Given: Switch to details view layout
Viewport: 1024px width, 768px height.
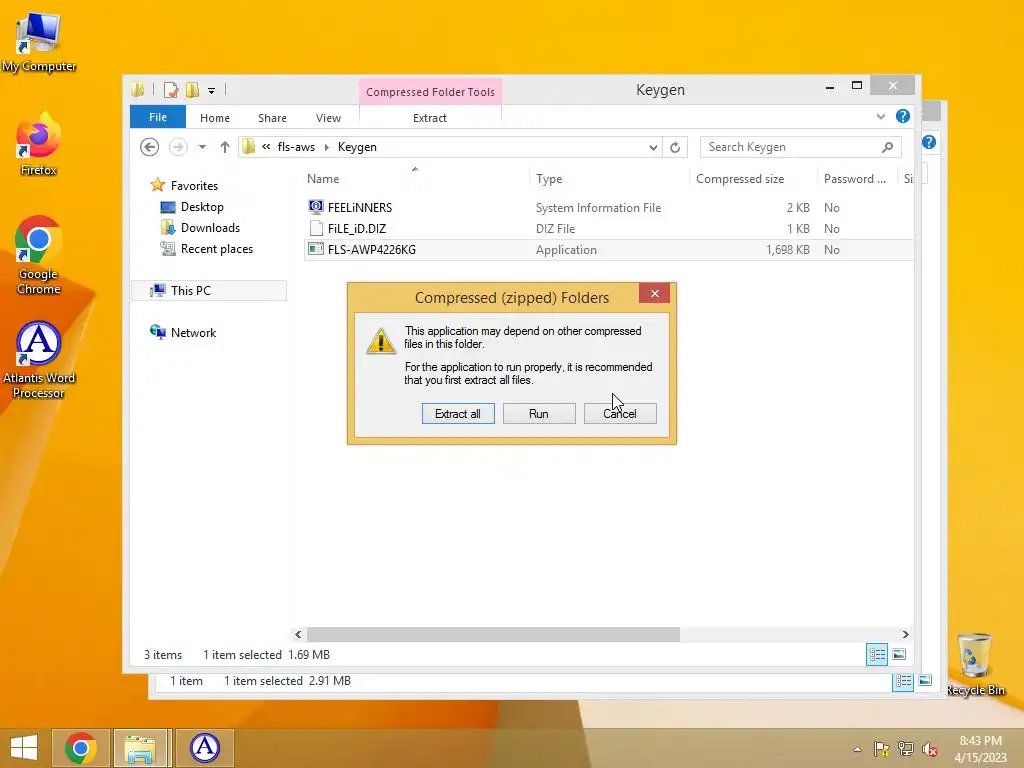Looking at the screenshot, I should pos(876,654).
